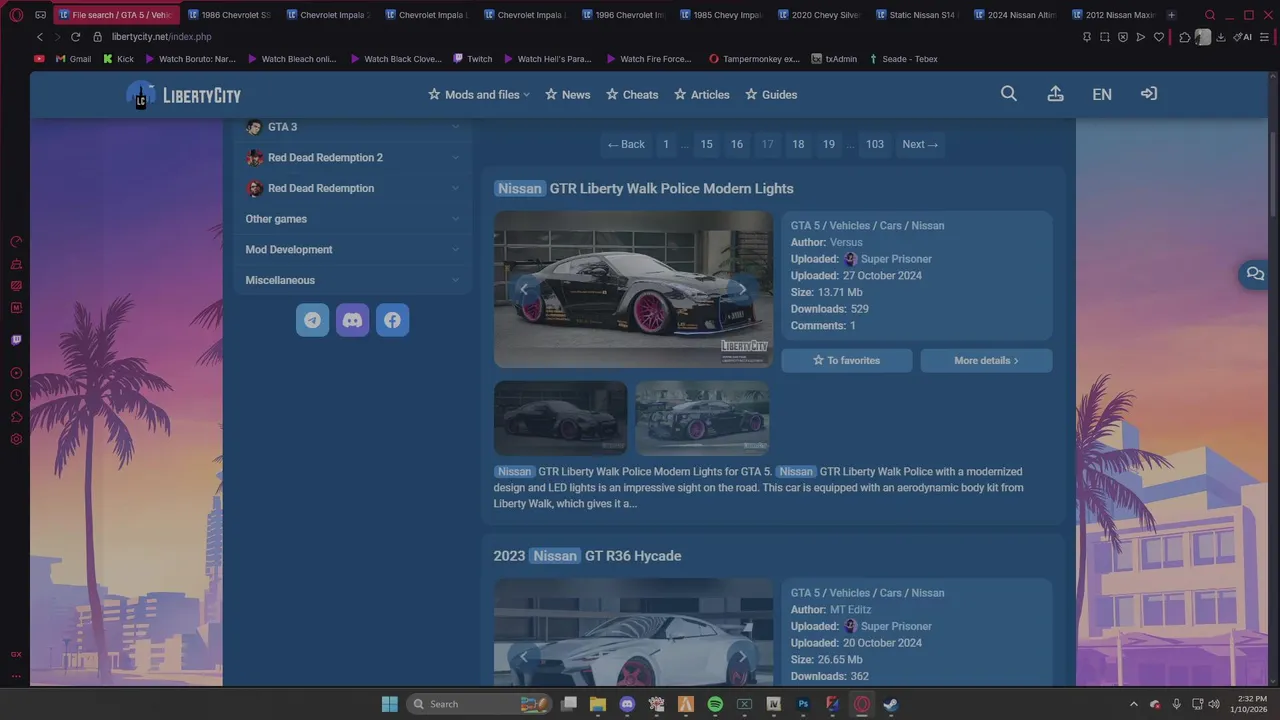Add Nissan GTR Liberty Walk to favorites
Image resolution: width=1280 pixels, height=720 pixels.
pyautogui.click(x=847, y=360)
